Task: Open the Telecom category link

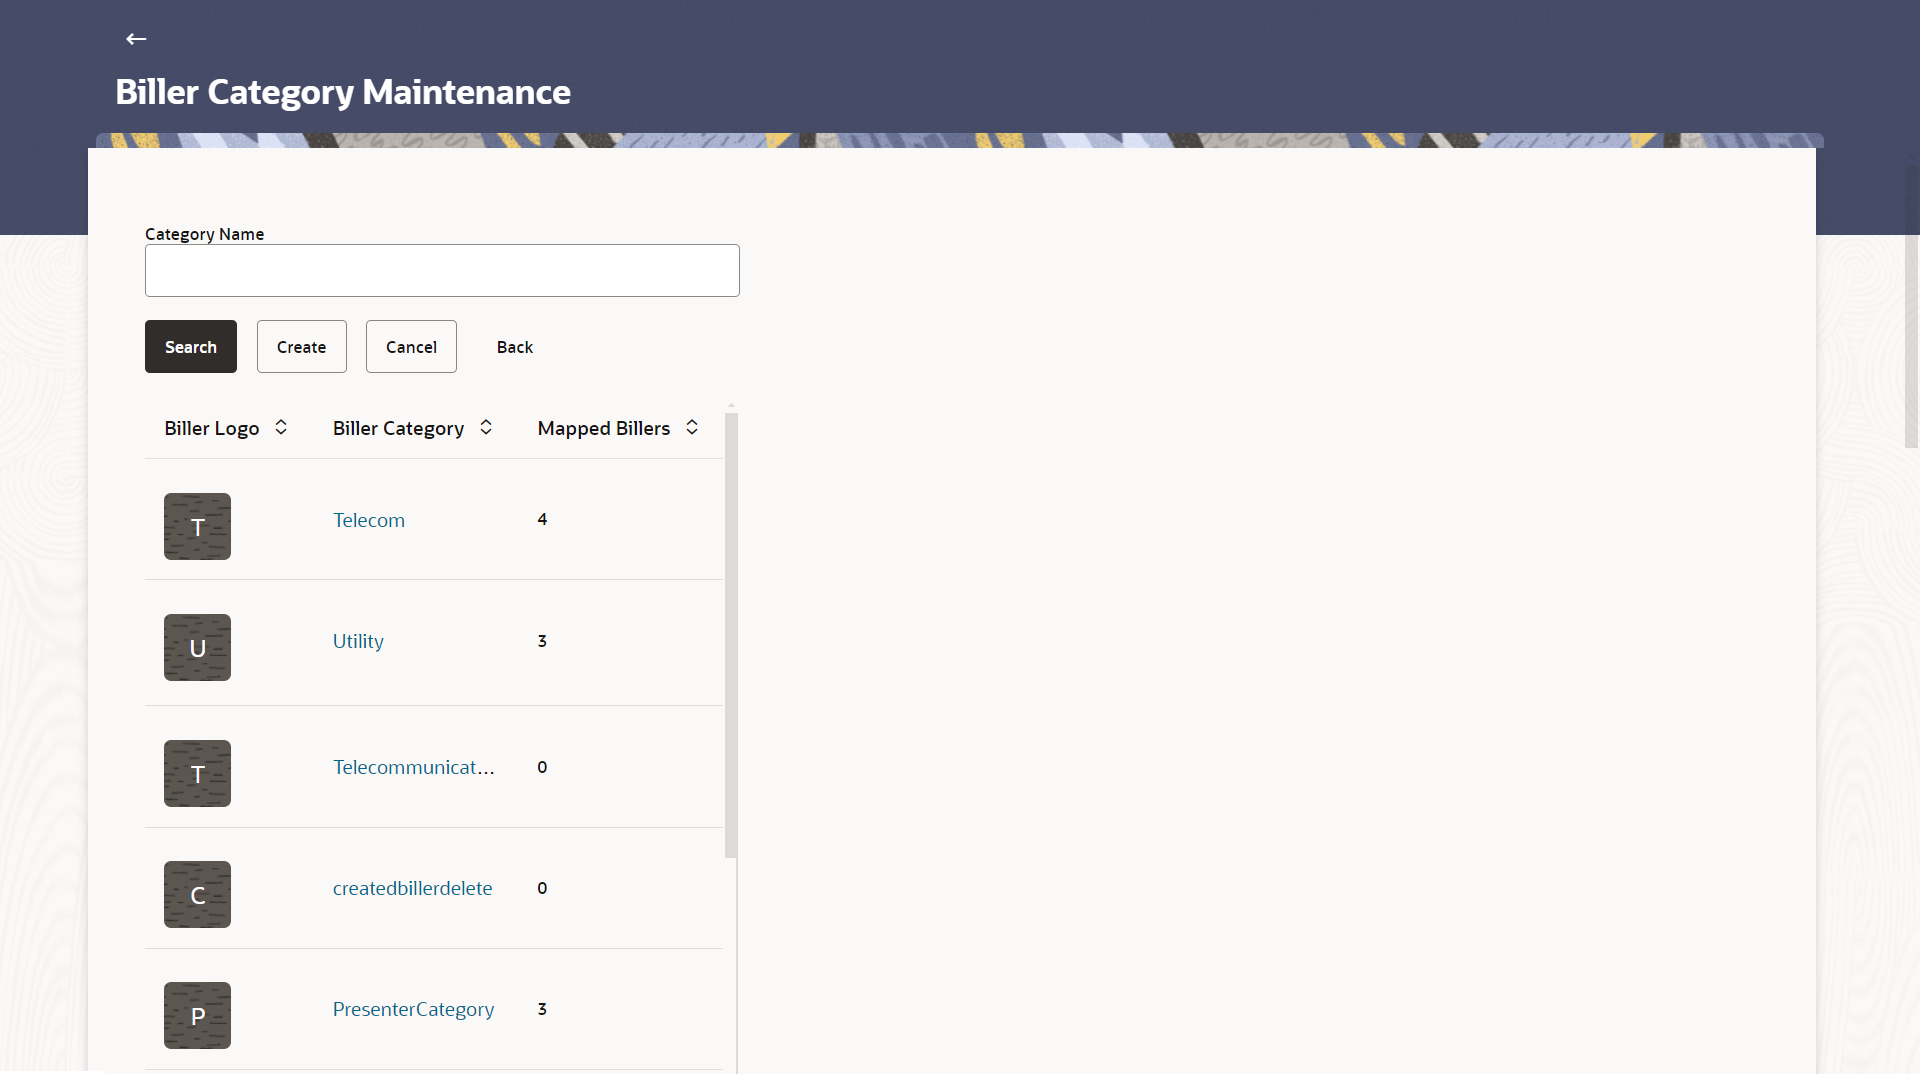Action: (369, 520)
